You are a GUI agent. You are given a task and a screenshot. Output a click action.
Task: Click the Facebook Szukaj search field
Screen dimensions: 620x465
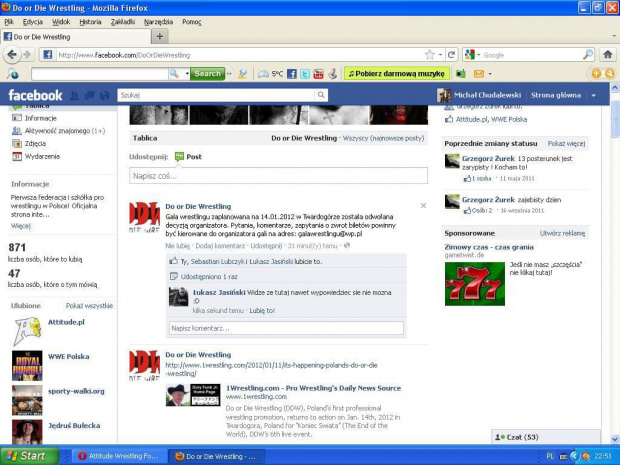click(x=217, y=95)
